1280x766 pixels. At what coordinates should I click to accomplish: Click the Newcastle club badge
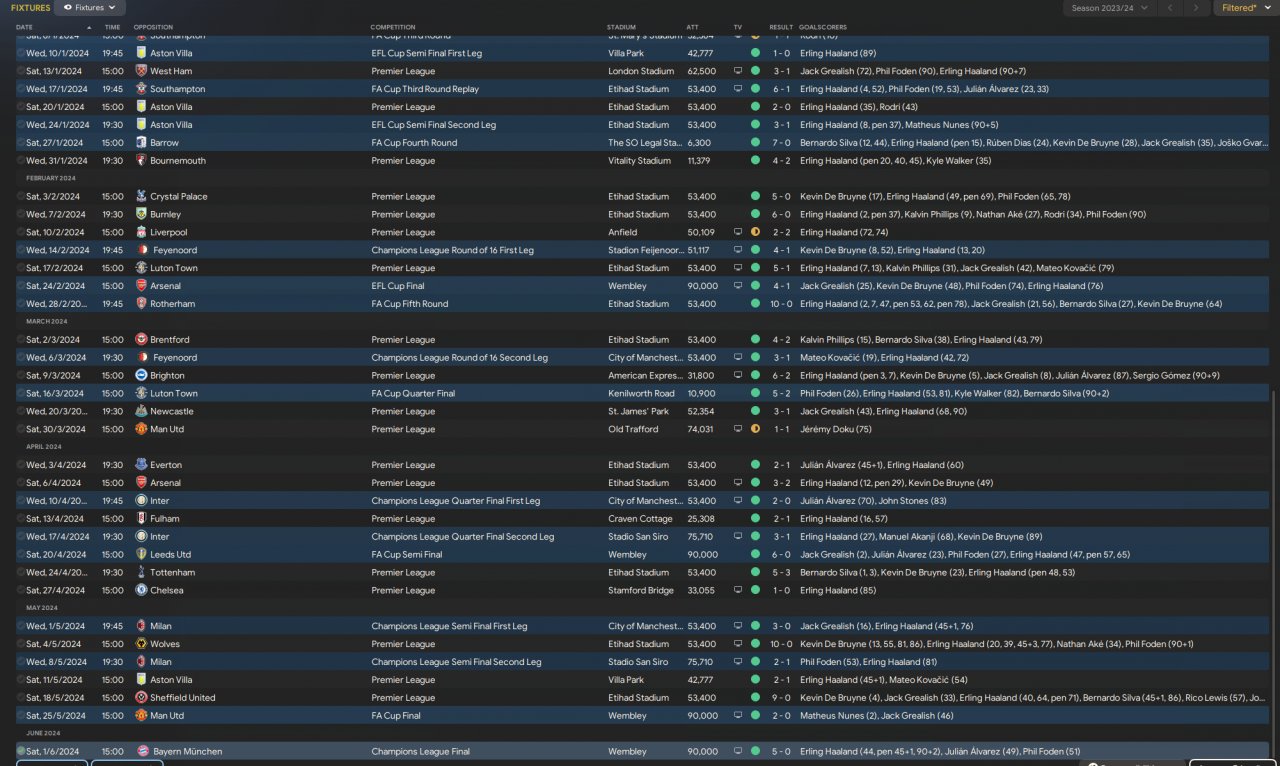point(141,411)
